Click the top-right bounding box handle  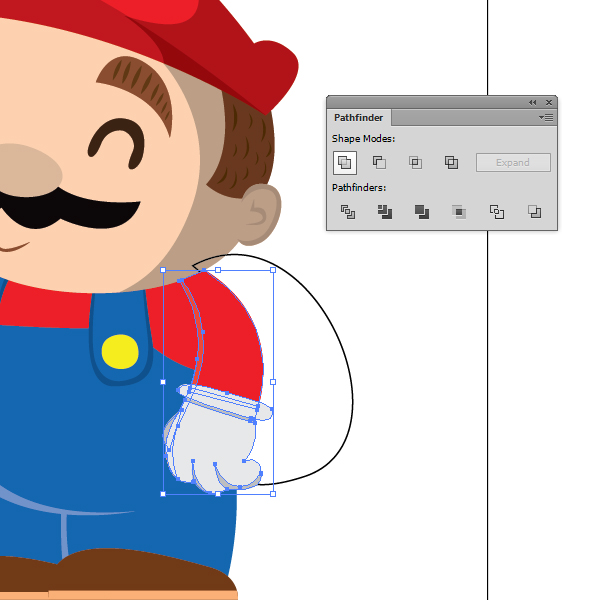[273, 270]
